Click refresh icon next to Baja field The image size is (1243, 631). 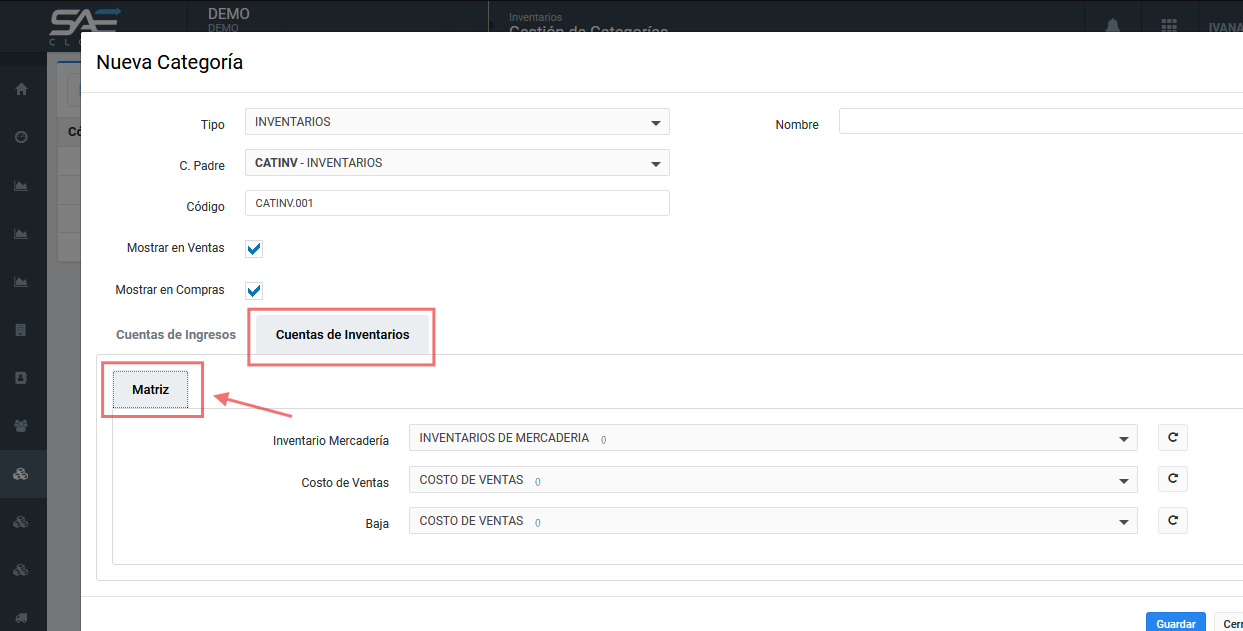click(1172, 521)
